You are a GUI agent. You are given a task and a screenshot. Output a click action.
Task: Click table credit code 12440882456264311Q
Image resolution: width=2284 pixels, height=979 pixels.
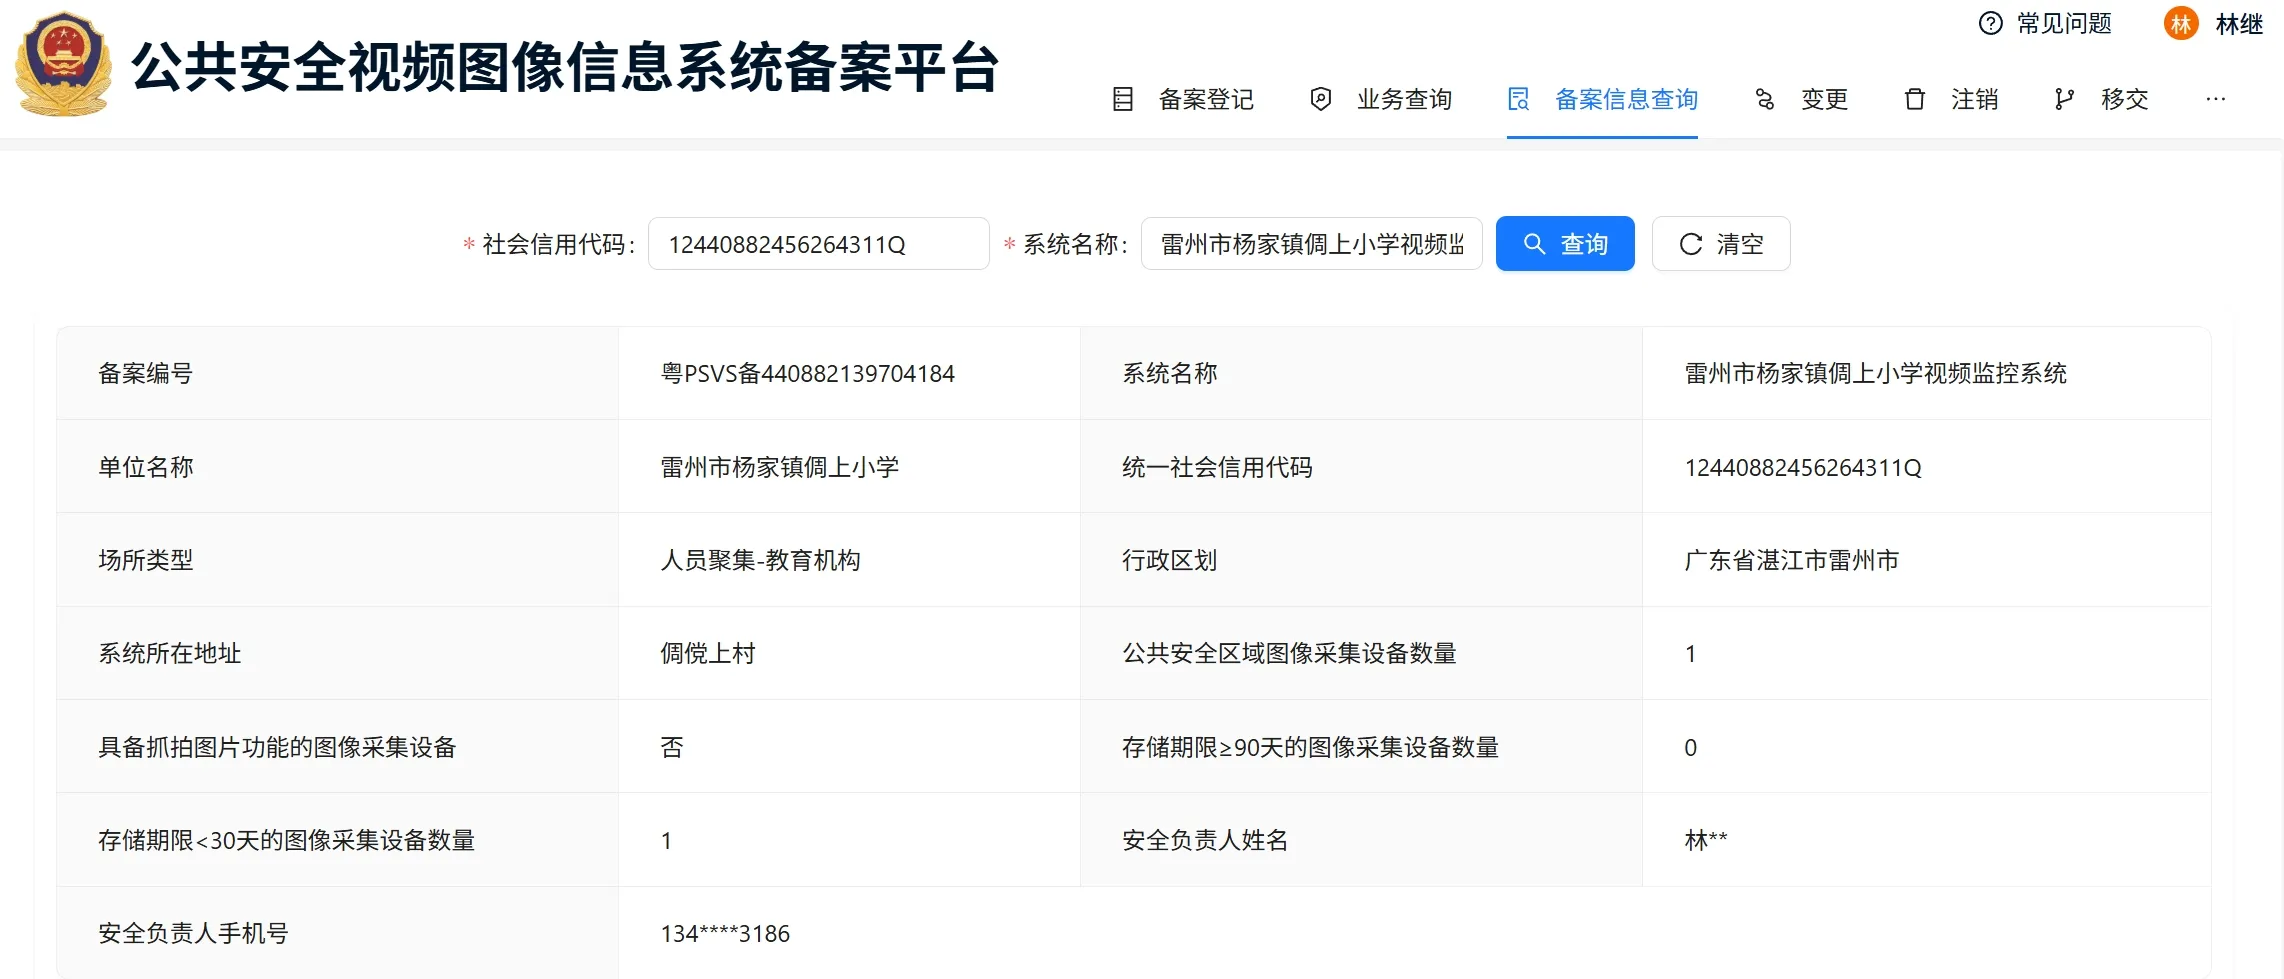(x=1803, y=467)
